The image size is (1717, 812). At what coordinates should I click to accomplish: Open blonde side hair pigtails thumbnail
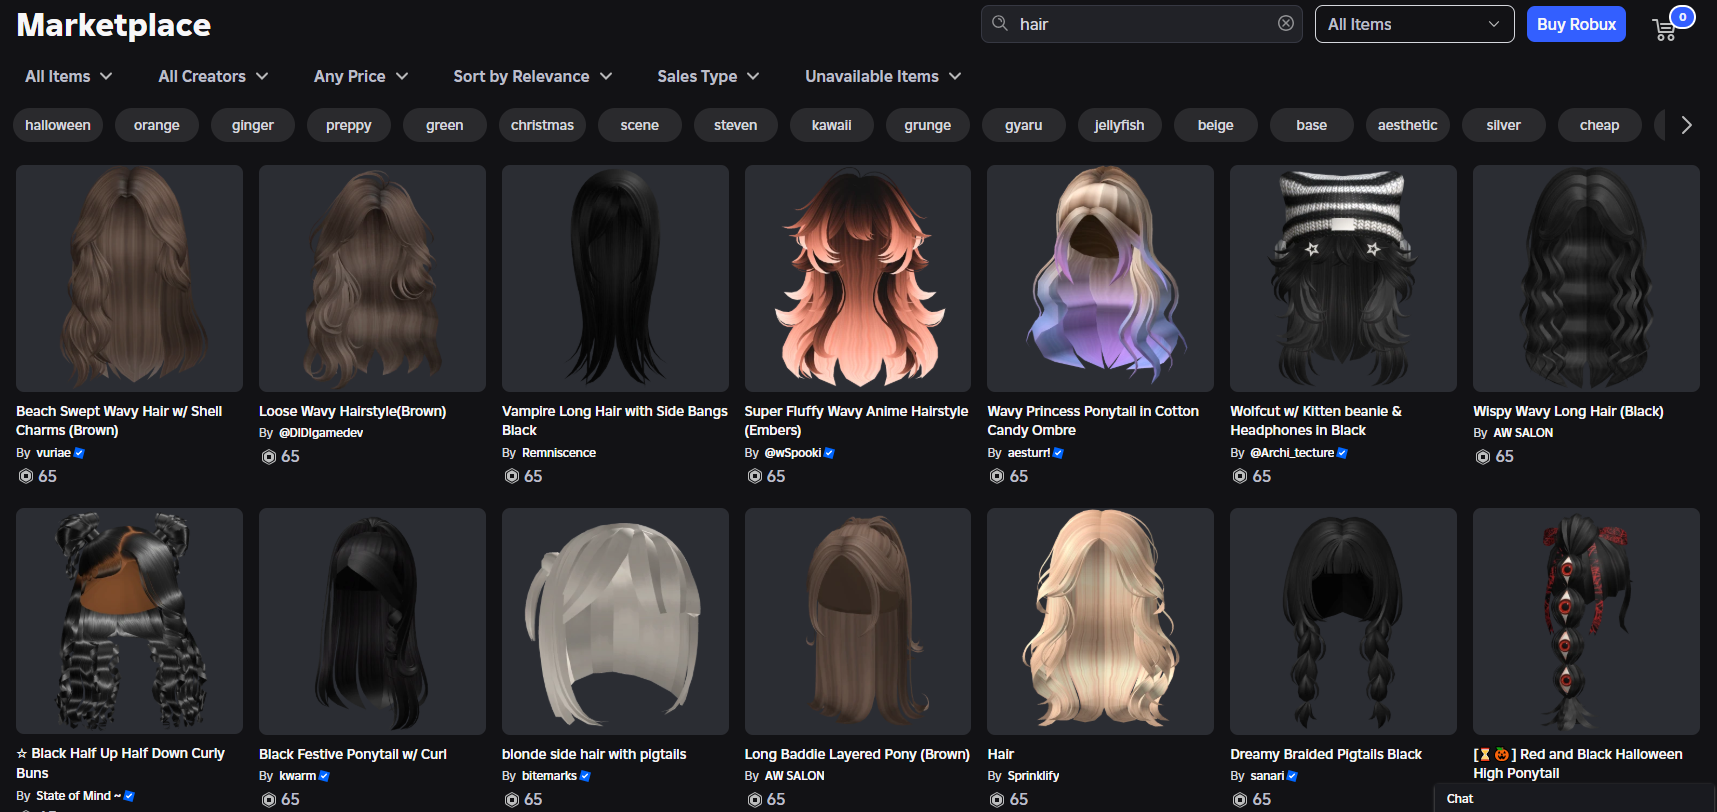615,621
